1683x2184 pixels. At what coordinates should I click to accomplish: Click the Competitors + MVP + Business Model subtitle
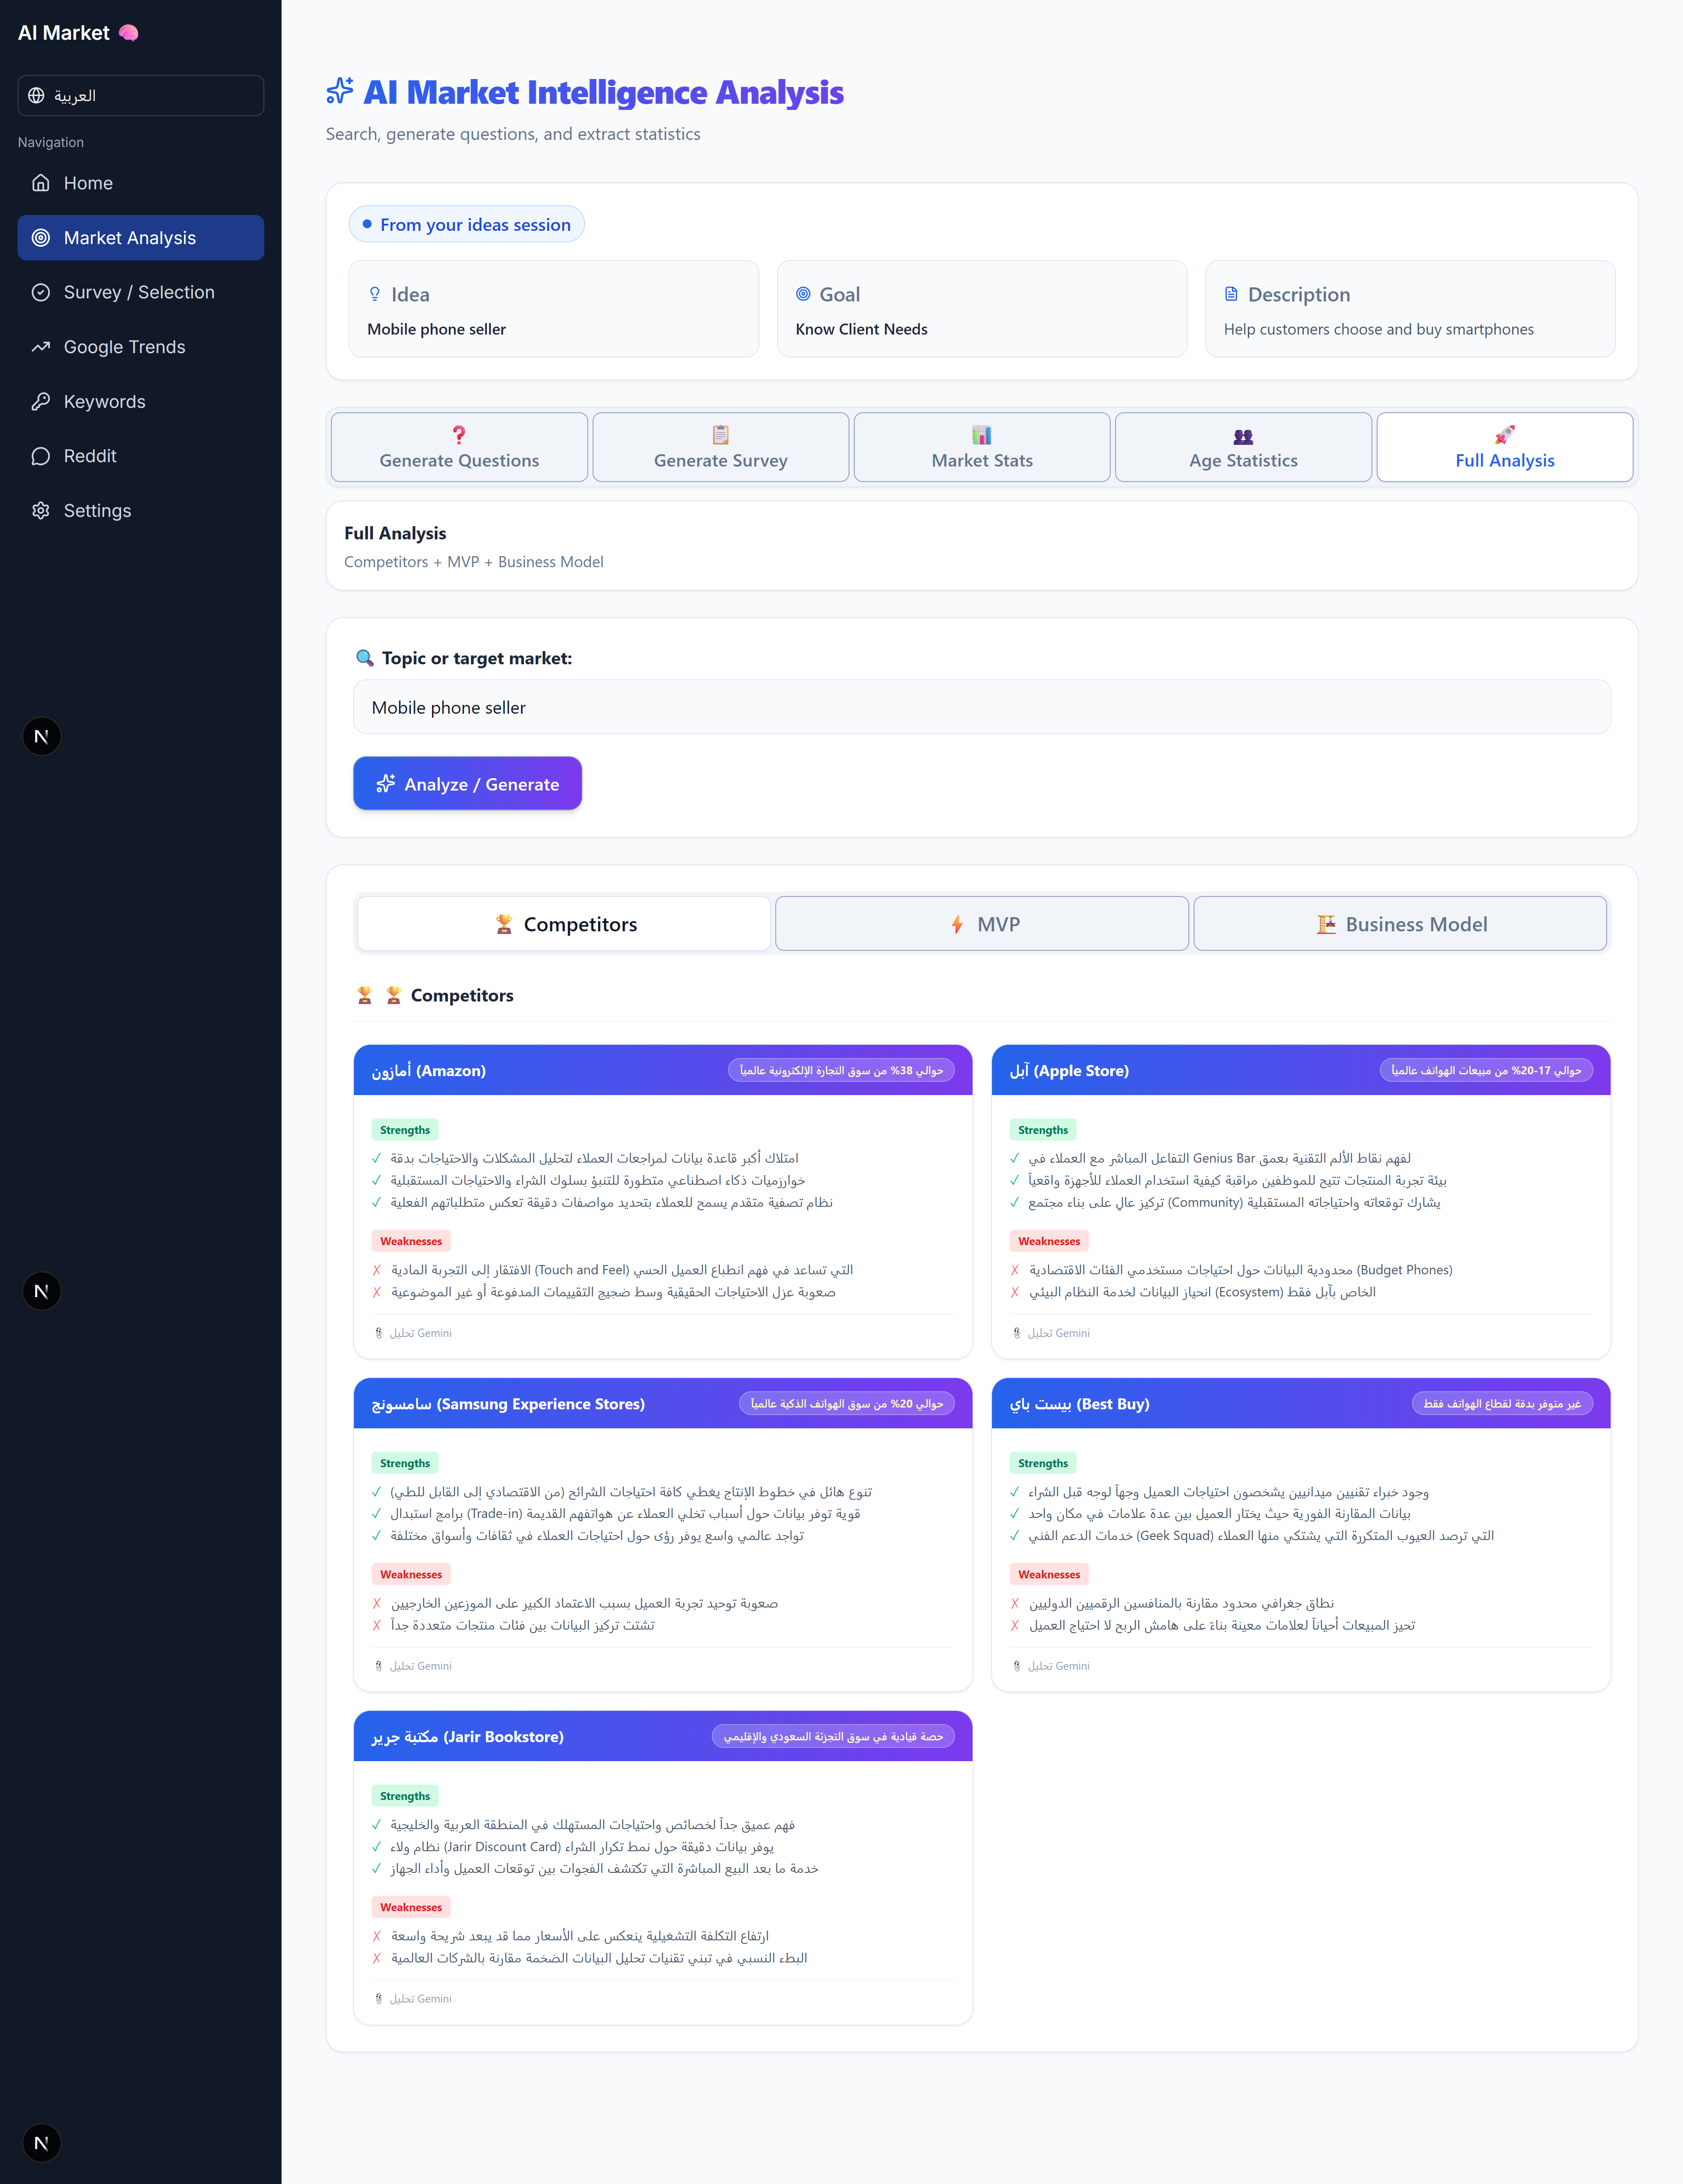[474, 562]
